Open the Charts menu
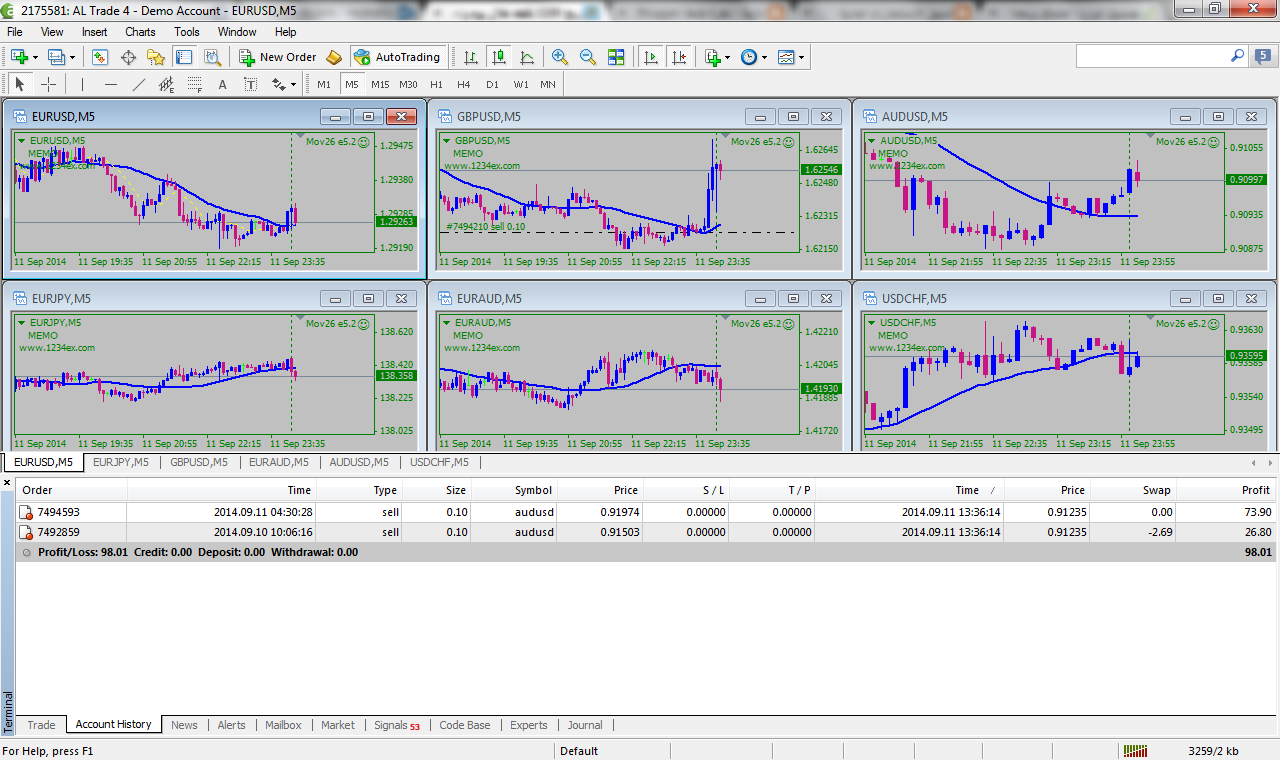Image resolution: width=1280 pixels, height=760 pixels. coord(140,32)
